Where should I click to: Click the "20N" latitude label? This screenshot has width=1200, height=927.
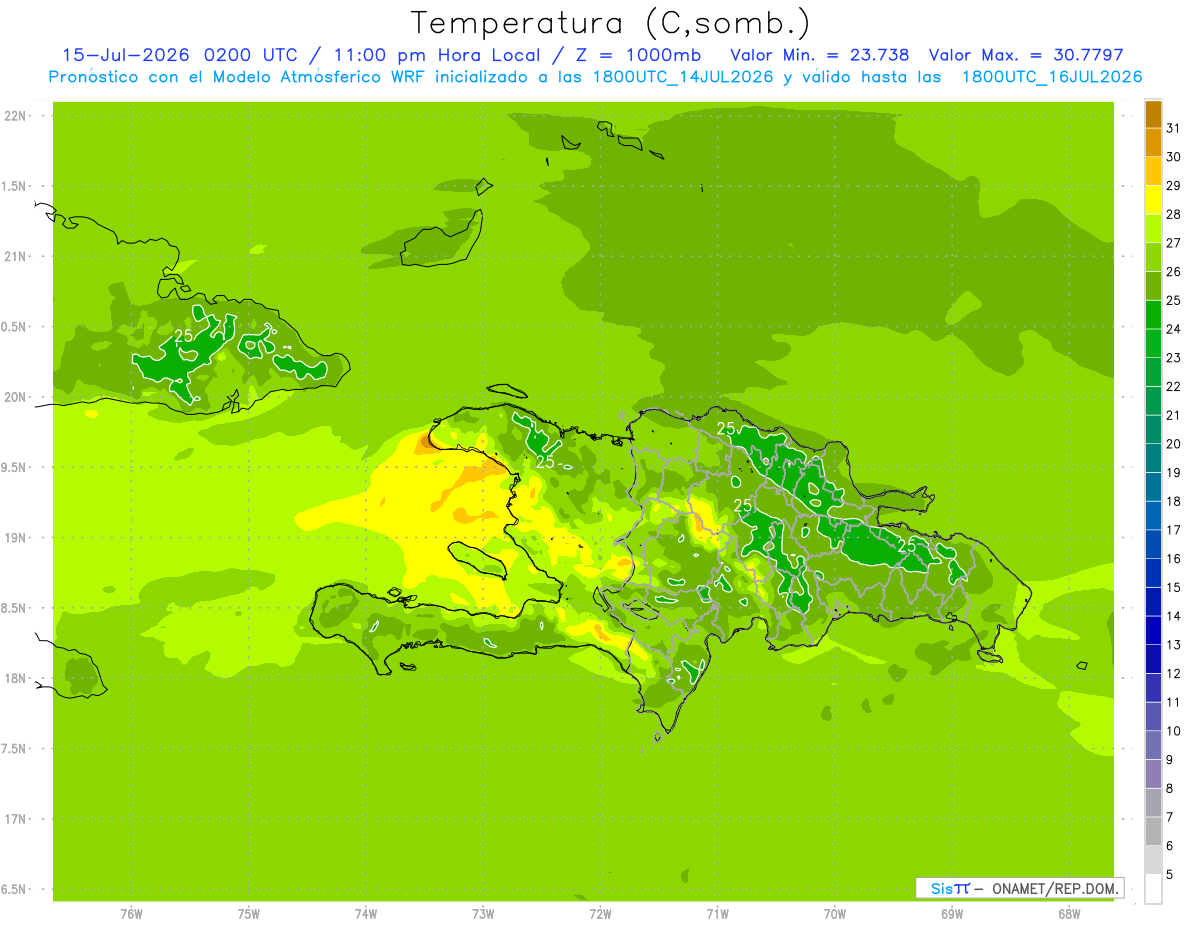(15, 397)
